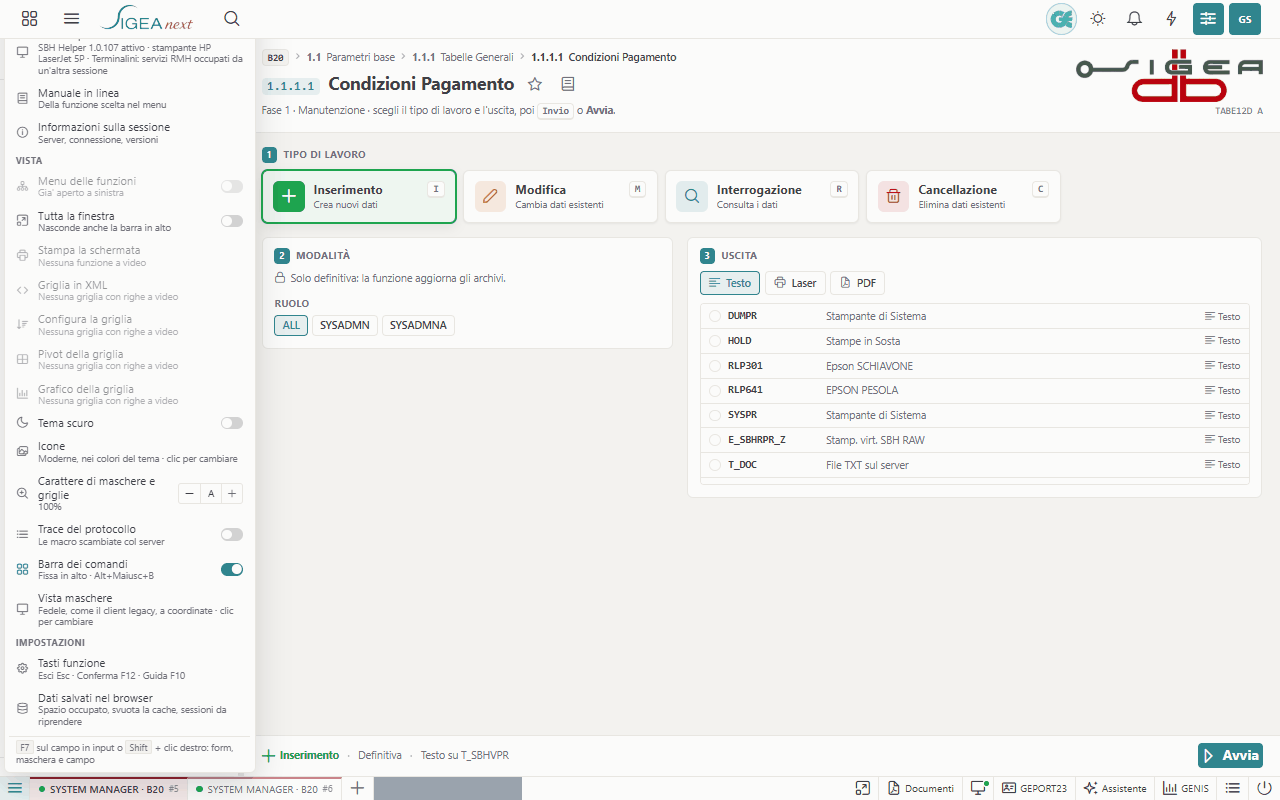Mark Condizioni Pagamento as favorite star
The image size is (1280, 800).
point(535,84)
